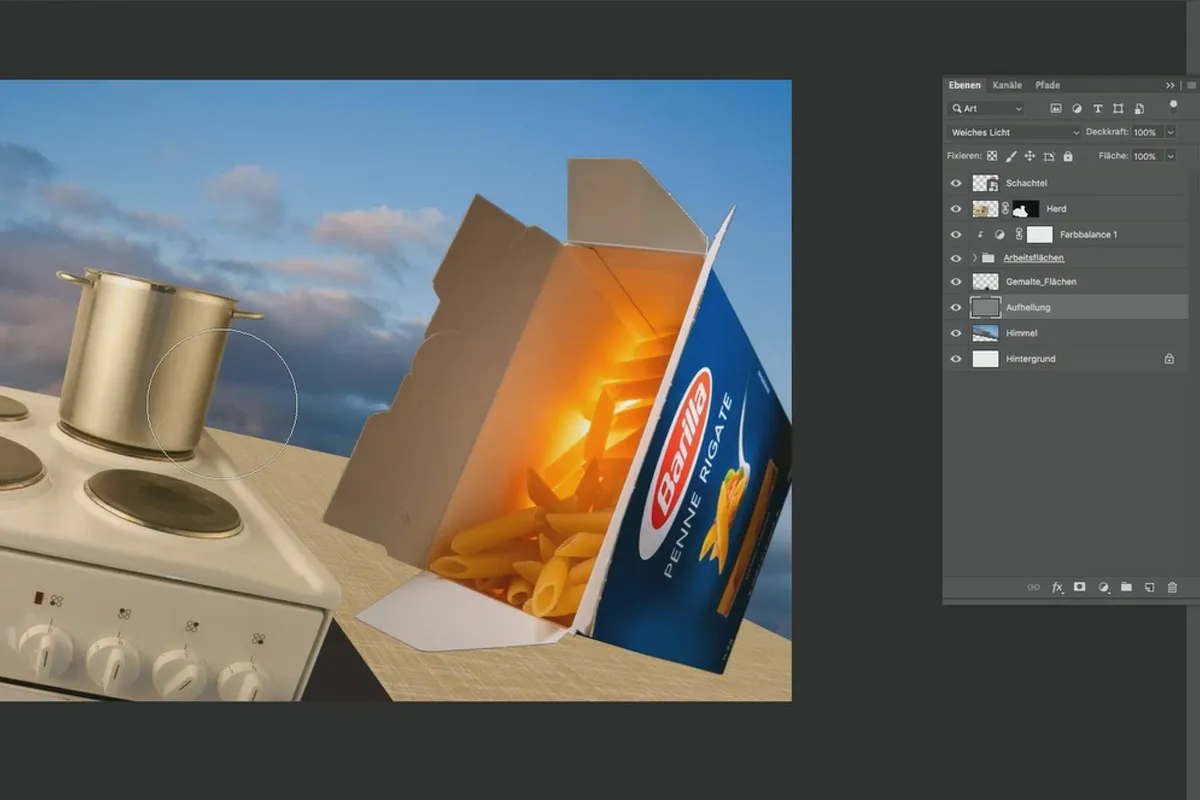Open the Art layer filter dropdown
The image size is (1200, 800).
pyautogui.click(x=987, y=108)
